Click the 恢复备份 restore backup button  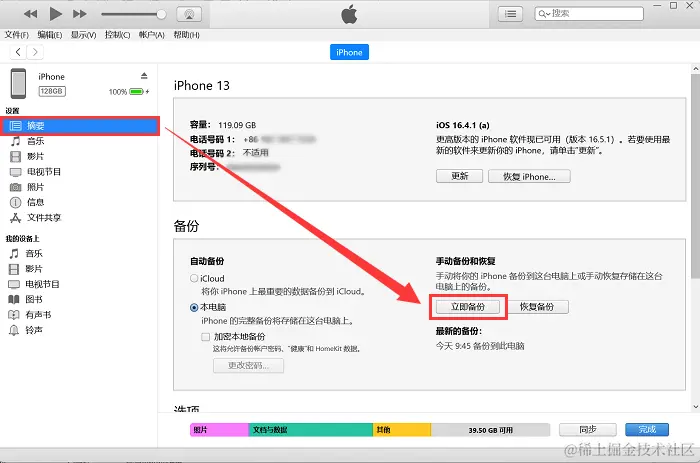537,307
